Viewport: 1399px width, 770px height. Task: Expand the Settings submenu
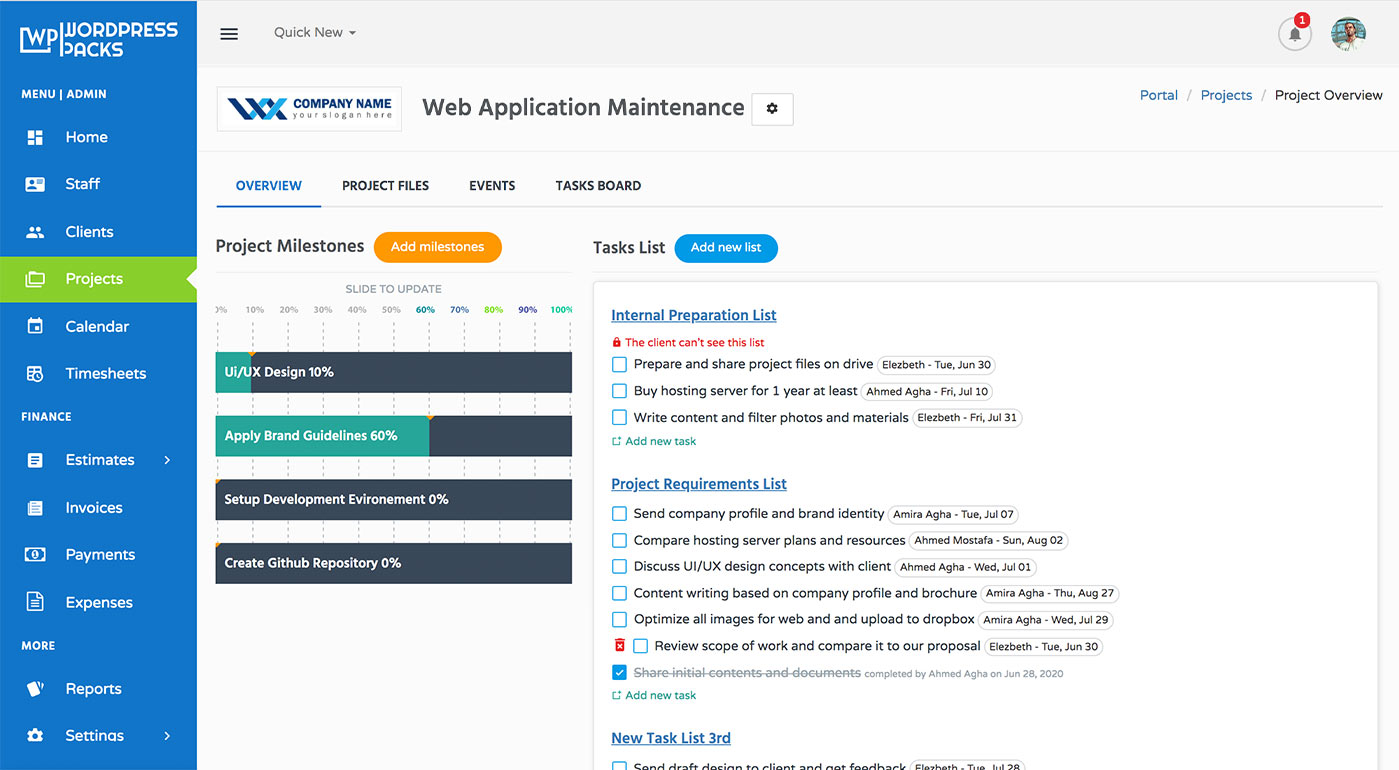tap(167, 735)
